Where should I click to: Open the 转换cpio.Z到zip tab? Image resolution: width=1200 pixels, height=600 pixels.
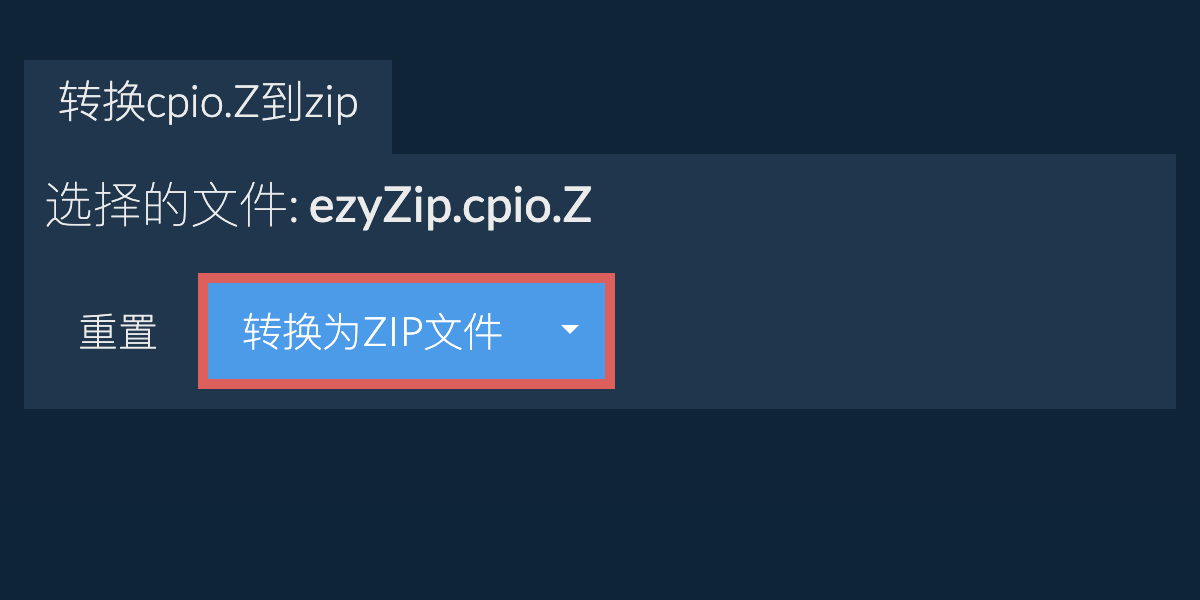tap(208, 106)
